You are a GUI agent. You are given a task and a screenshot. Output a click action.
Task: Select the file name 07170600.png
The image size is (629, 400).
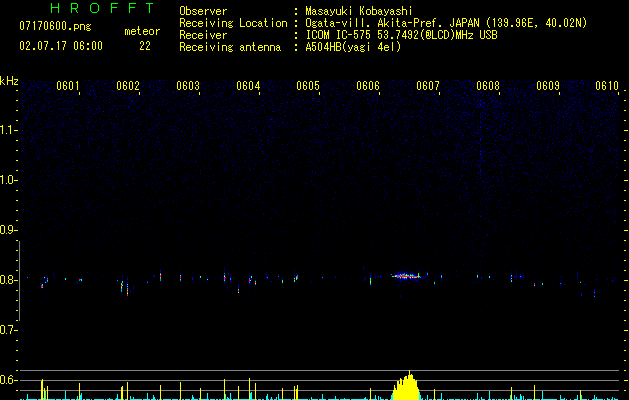[55, 27]
